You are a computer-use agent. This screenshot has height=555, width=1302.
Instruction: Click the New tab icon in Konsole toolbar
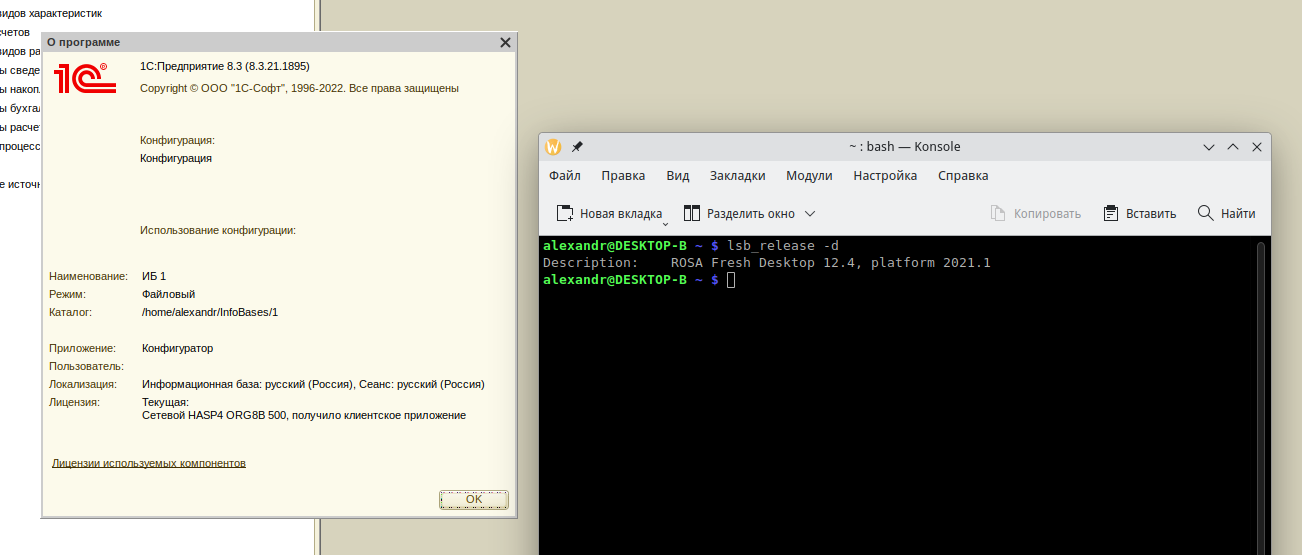[x=564, y=213]
